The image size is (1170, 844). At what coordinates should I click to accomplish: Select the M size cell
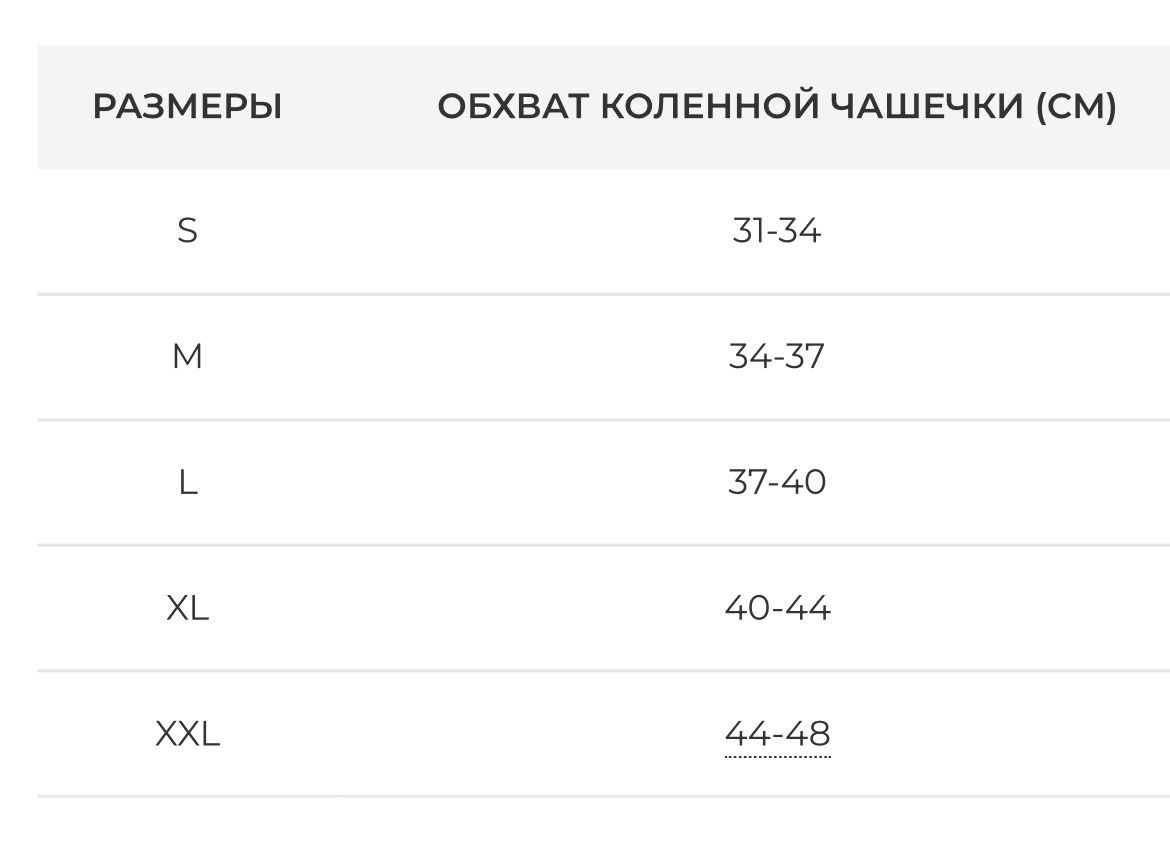[x=187, y=356]
